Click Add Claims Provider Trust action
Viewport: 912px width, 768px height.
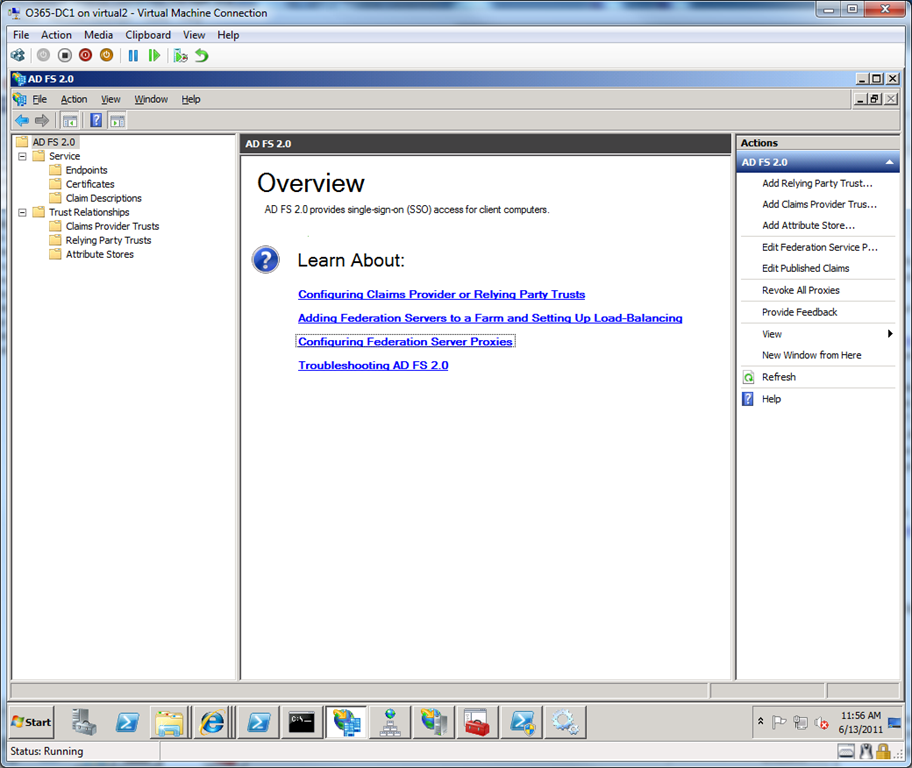pos(819,204)
